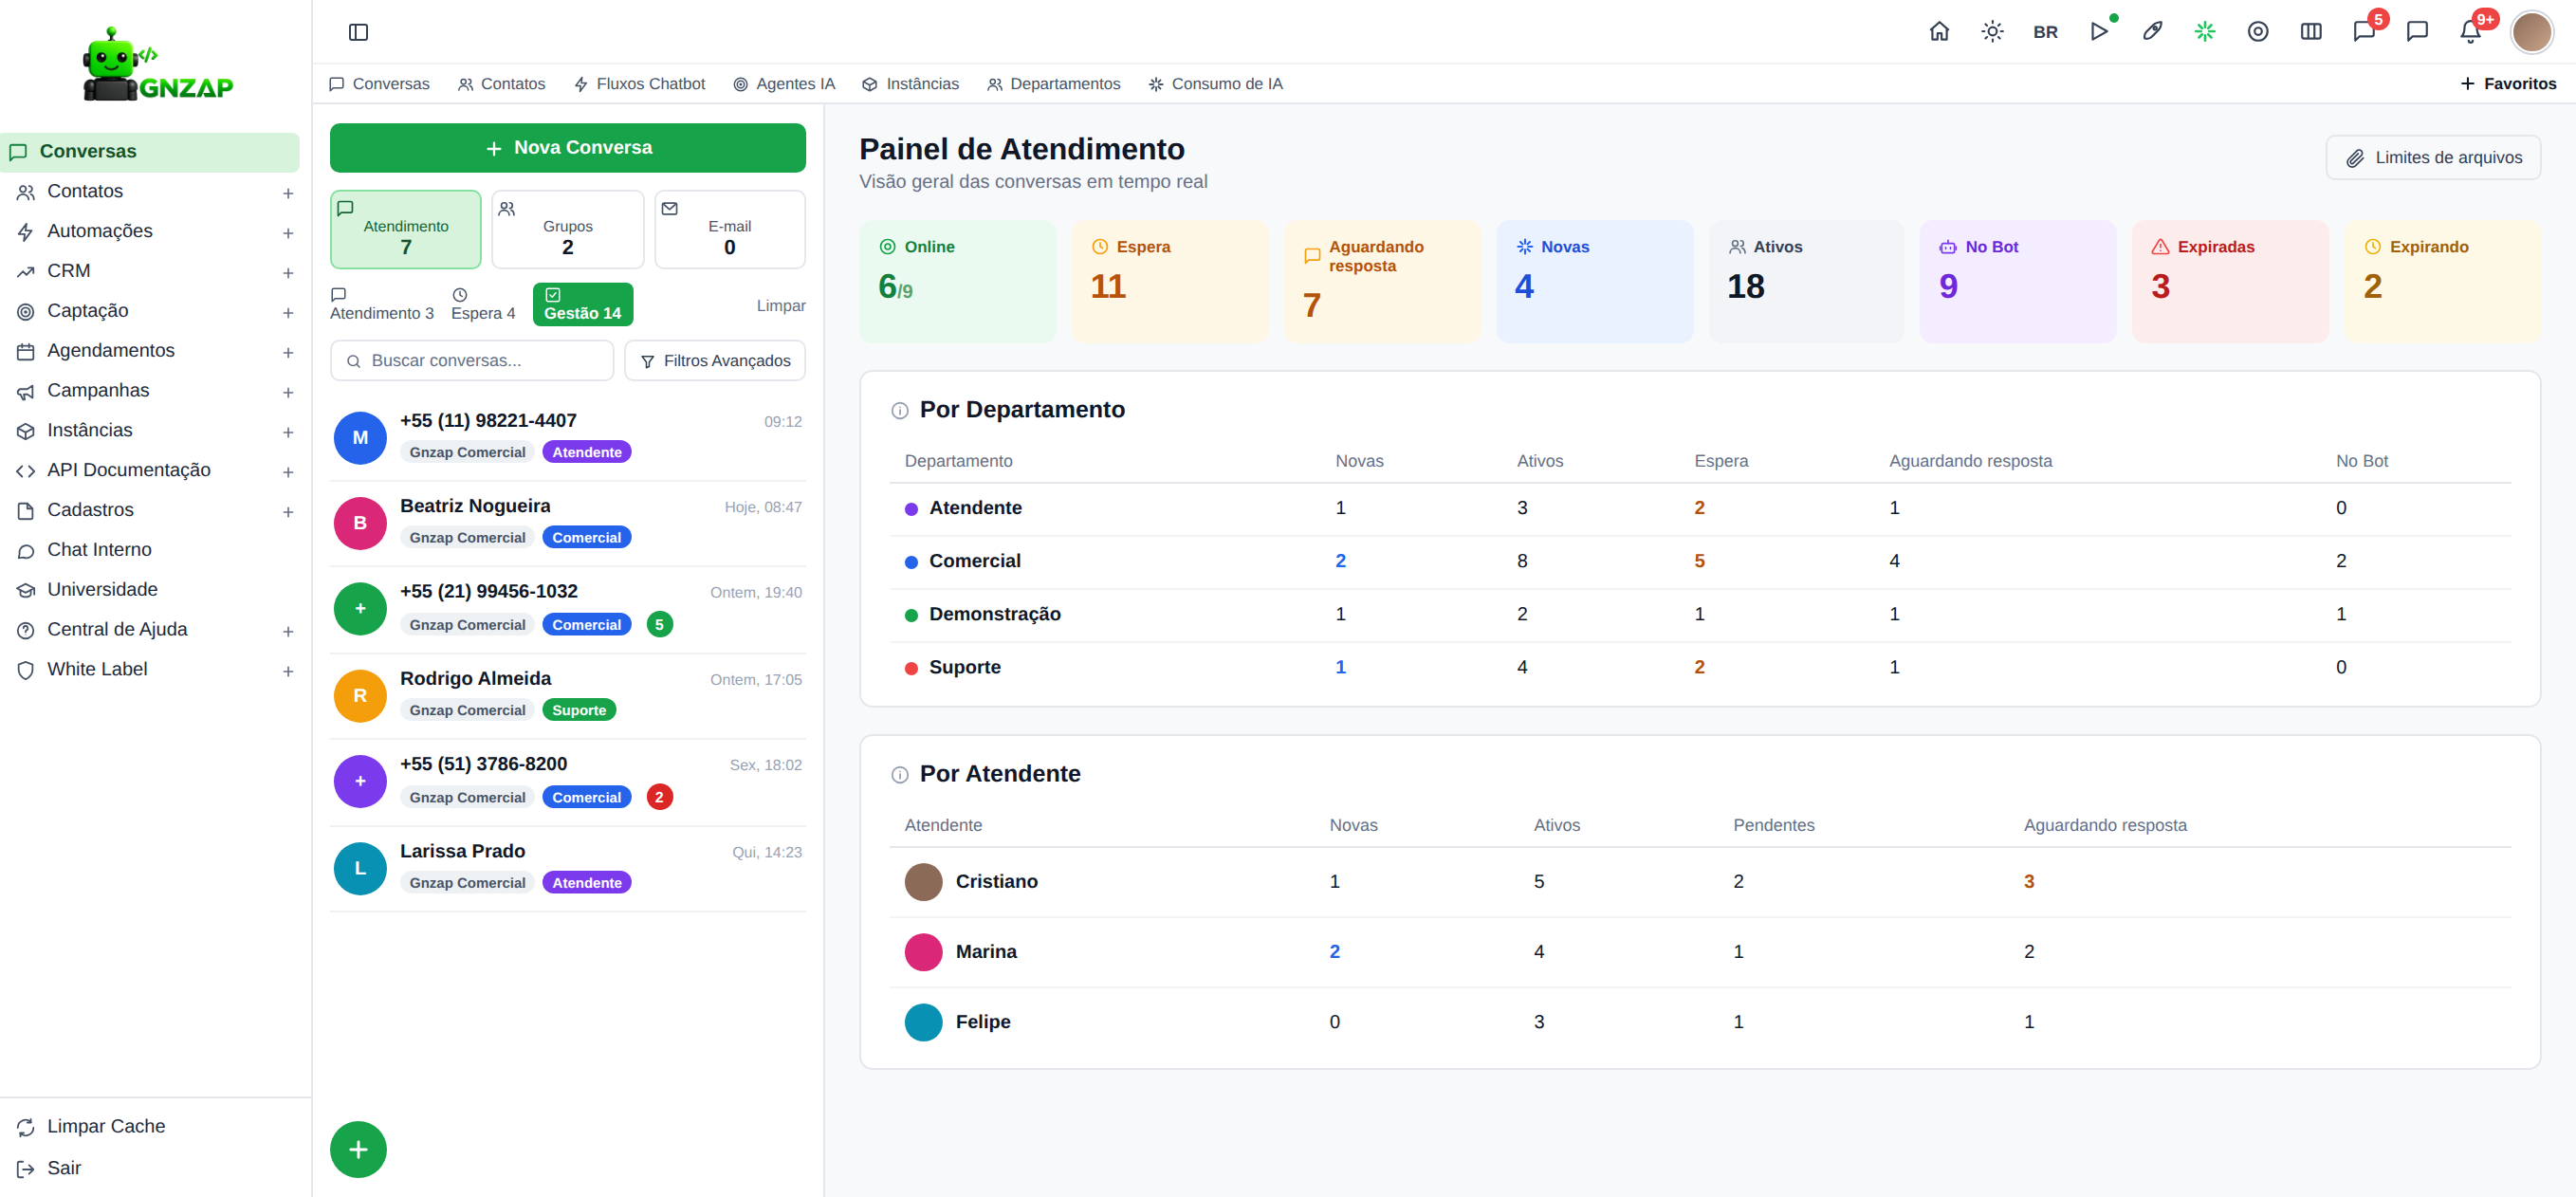
Task: Click info icon beside Por Departamento
Action: [x=899, y=411]
